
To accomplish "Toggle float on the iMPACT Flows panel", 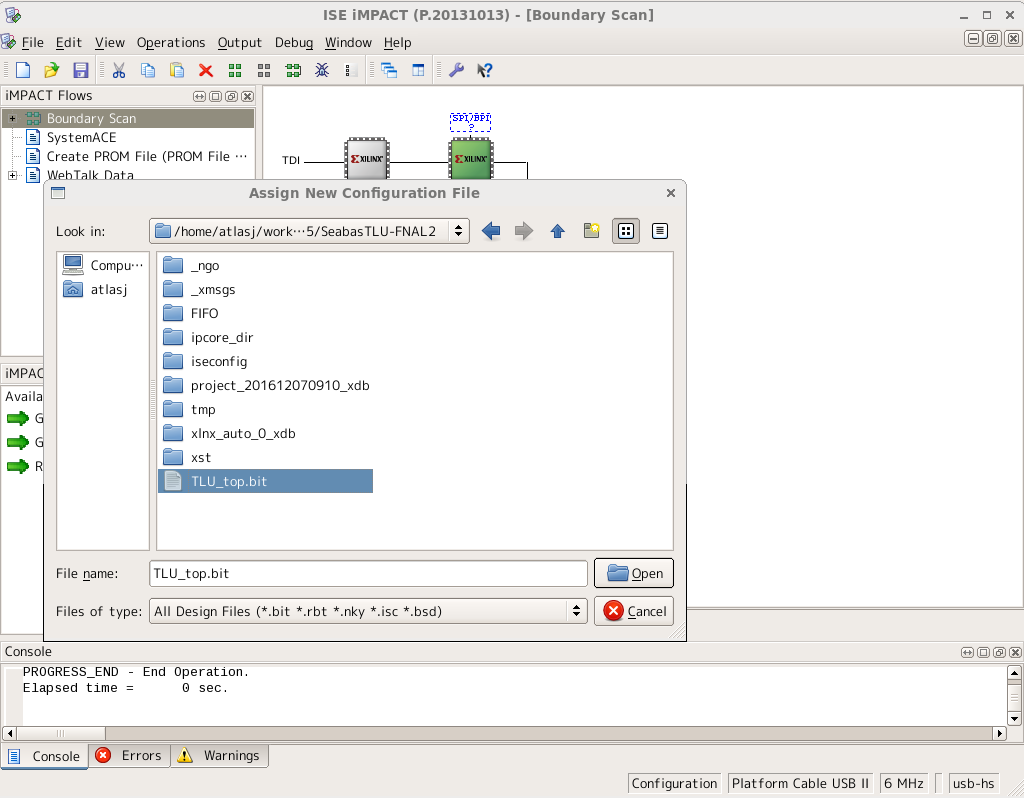I will click(231, 96).
